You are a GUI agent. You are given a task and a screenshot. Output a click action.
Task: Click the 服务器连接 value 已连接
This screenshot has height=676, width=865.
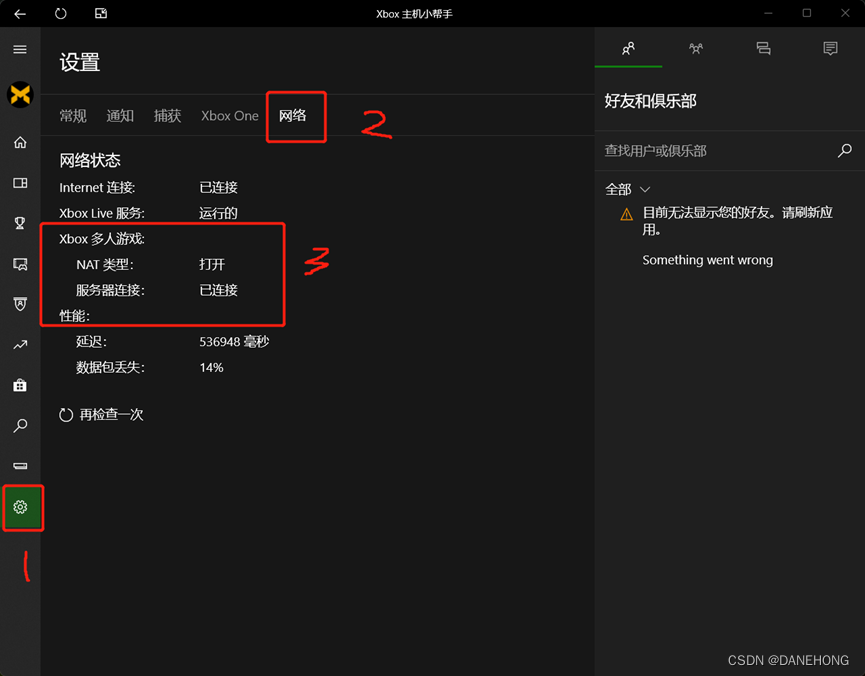click(218, 290)
